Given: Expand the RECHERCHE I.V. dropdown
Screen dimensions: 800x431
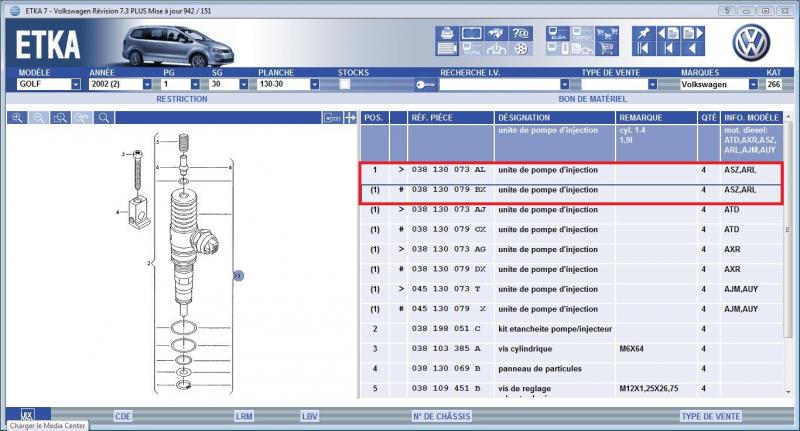Looking at the screenshot, I should 564,84.
